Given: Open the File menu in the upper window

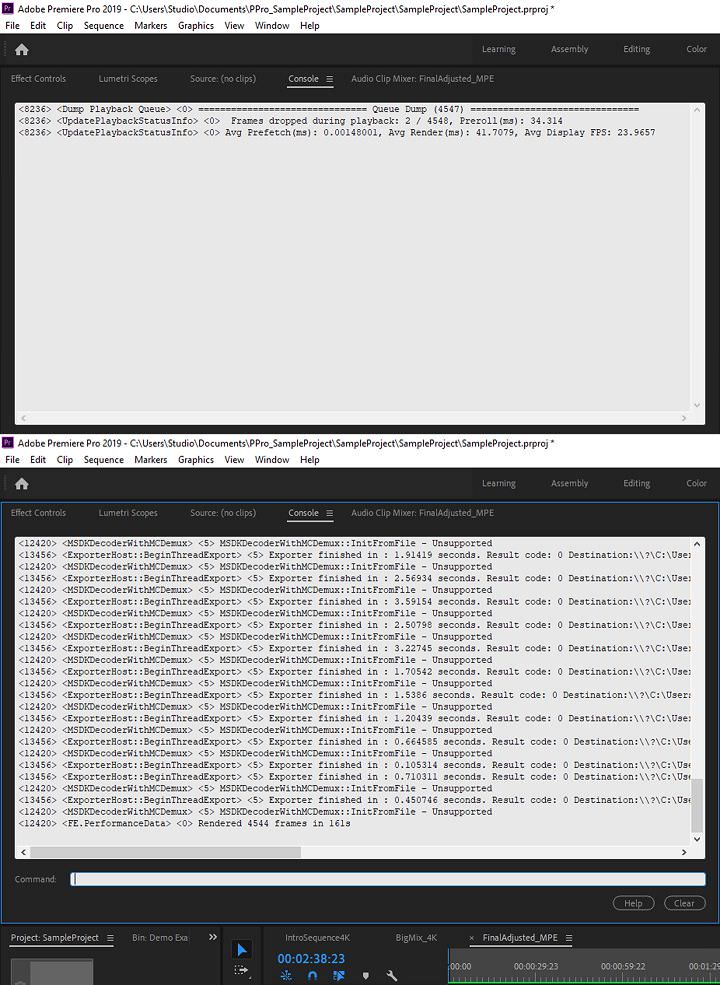Looking at the screenshot, I should tap(13, 26).
